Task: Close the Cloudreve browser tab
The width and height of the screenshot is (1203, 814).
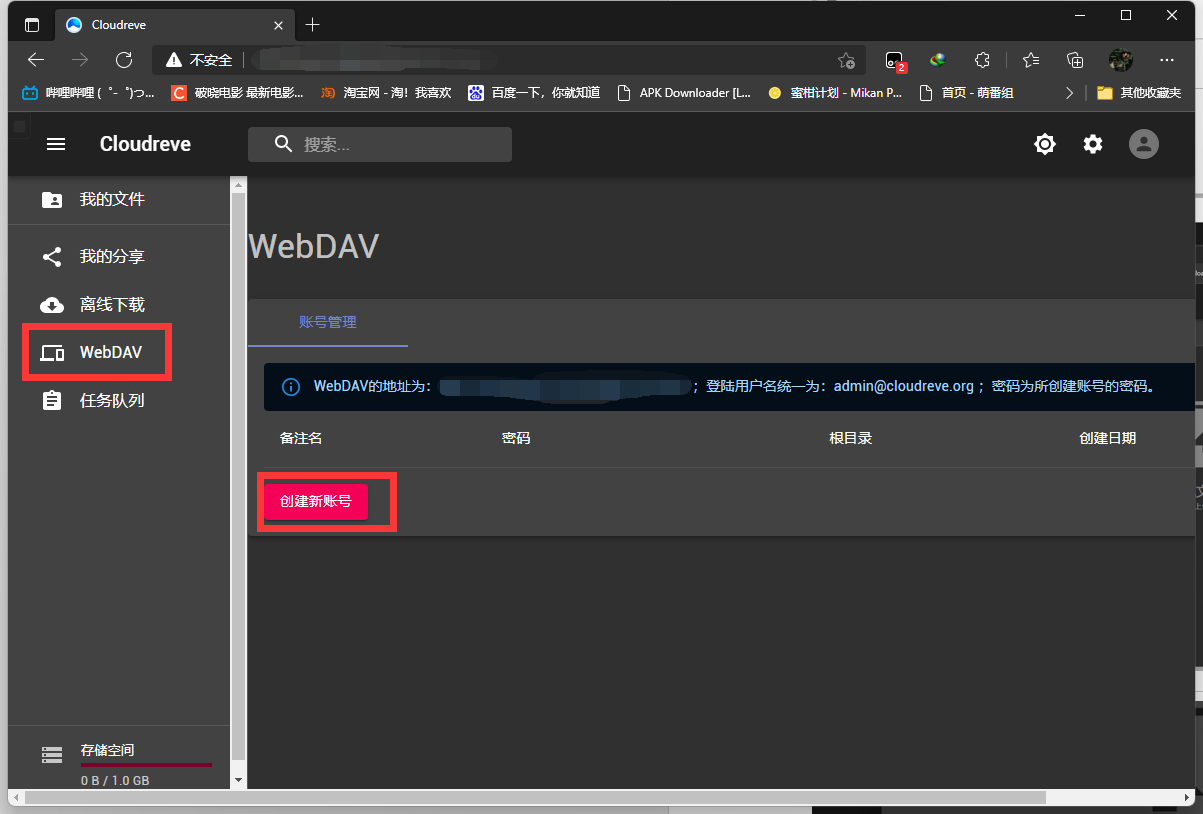Action: (279, 25)
